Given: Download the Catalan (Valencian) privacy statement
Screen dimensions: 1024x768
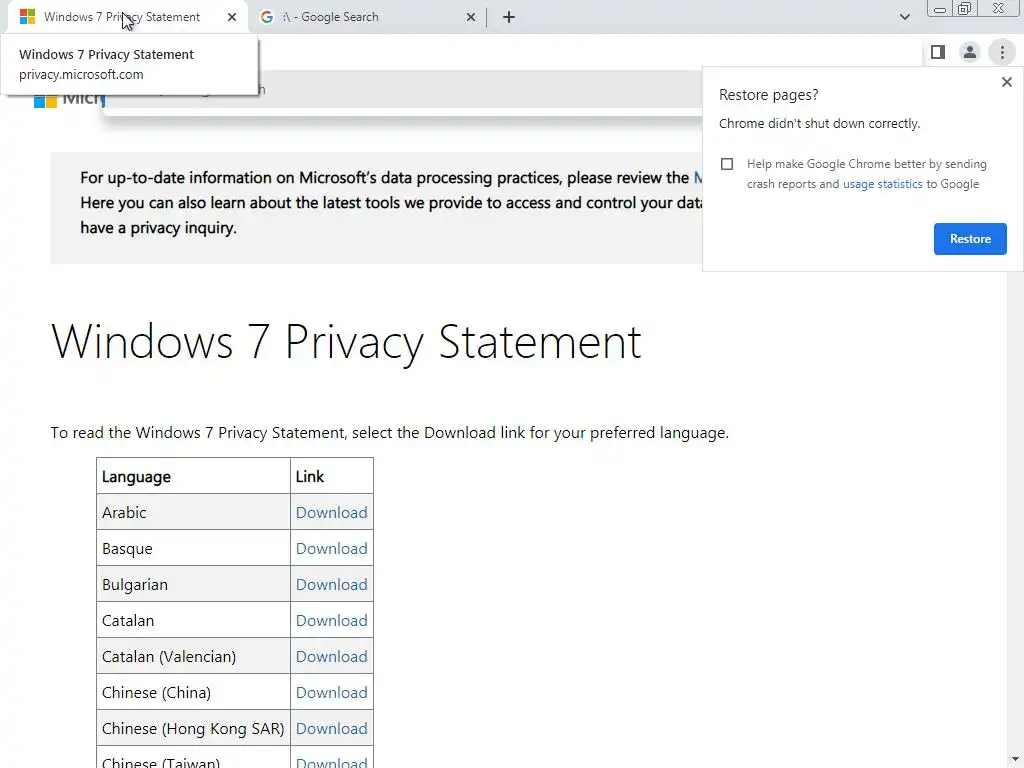Looking at the screenshot, I should tap(331, 656).
